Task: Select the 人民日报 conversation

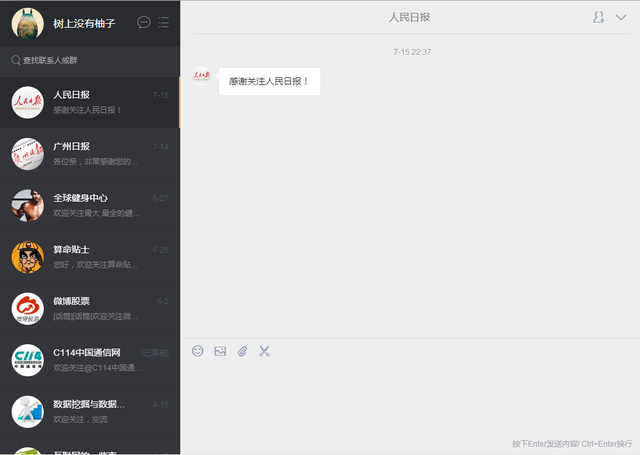Action: pos(90,102)
